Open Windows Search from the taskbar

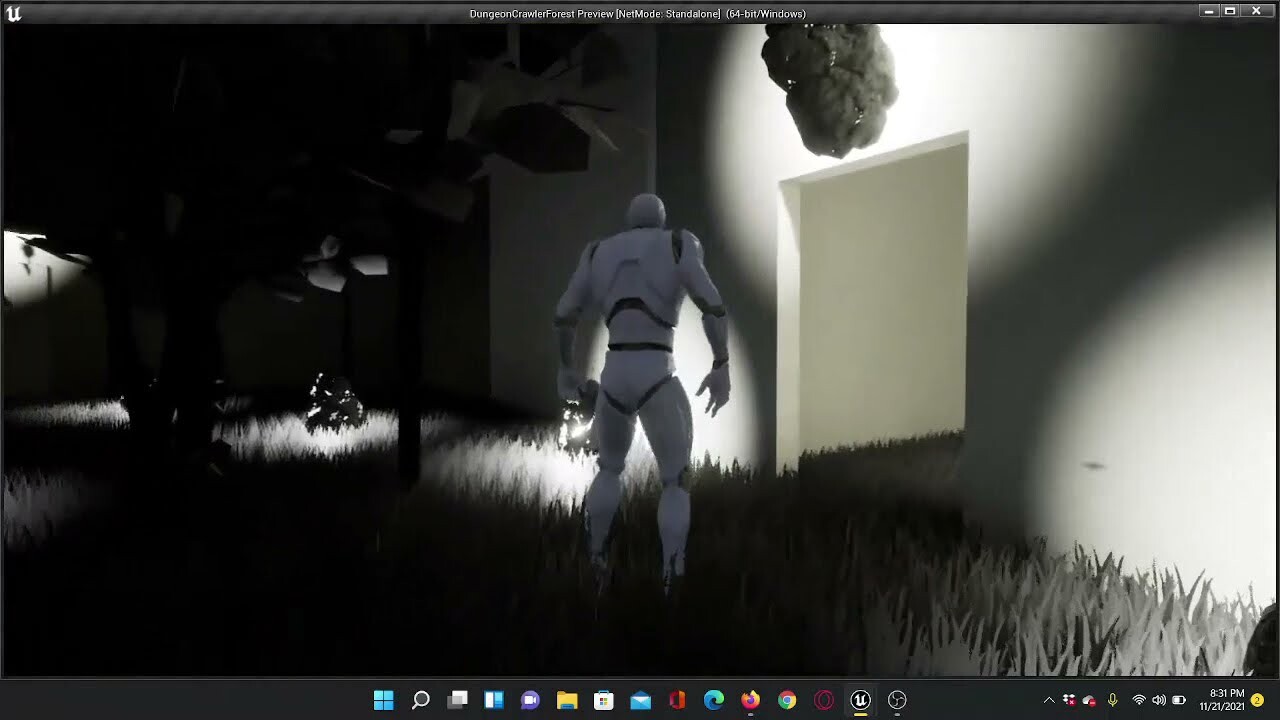tap(420, 700)
